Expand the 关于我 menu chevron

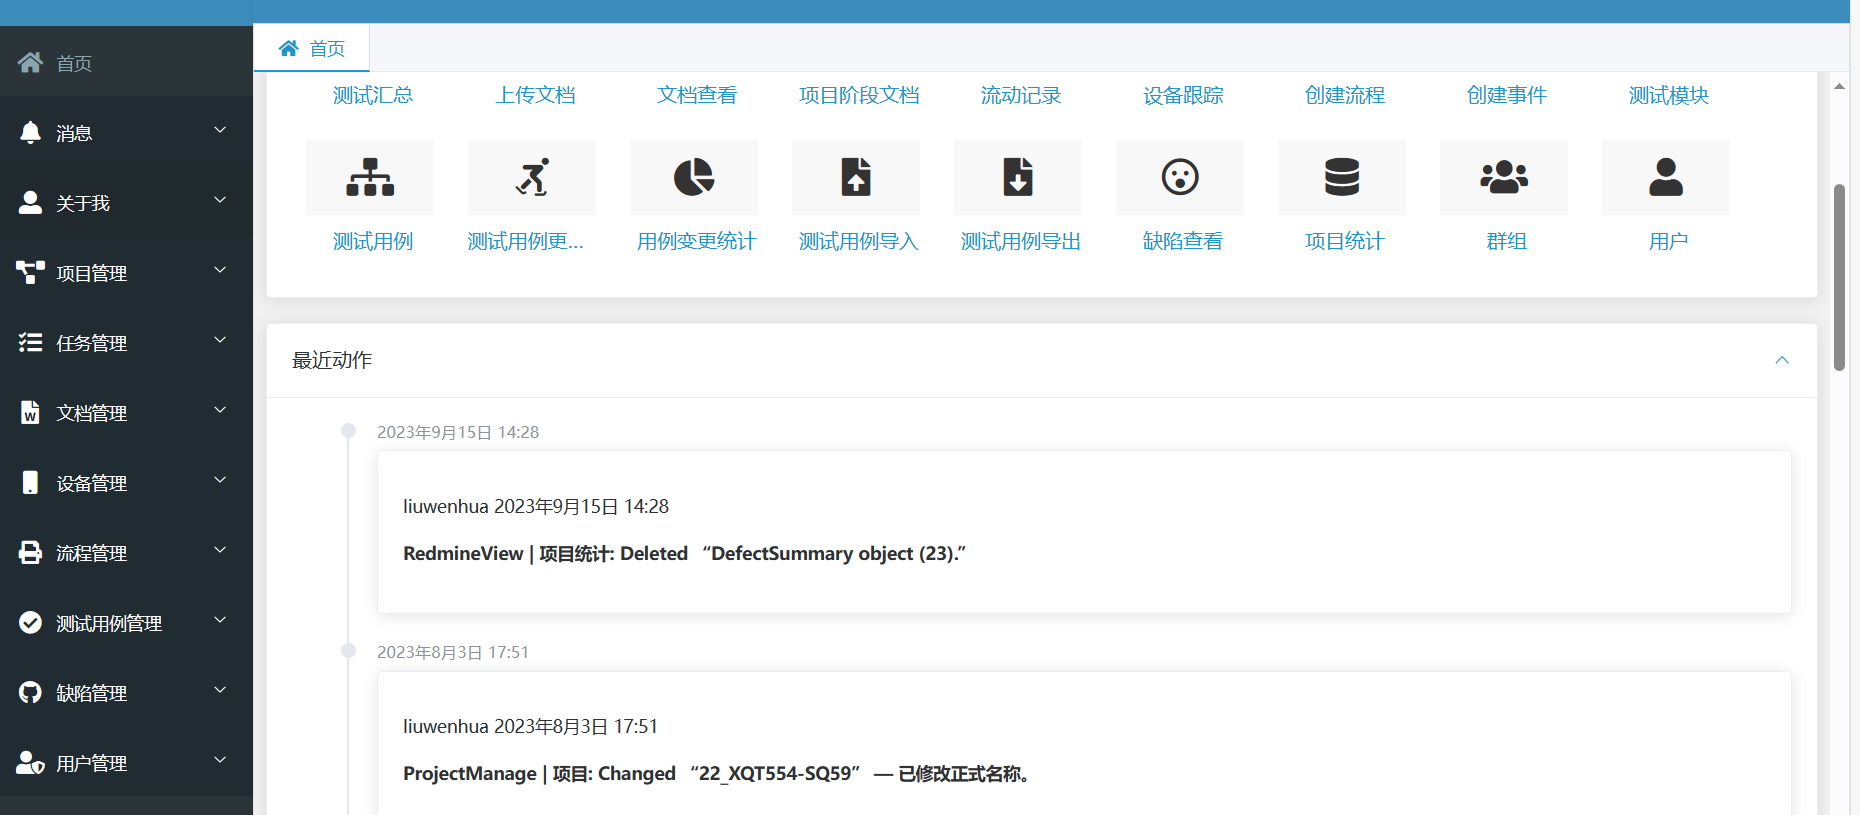click(x=220, y=200)
